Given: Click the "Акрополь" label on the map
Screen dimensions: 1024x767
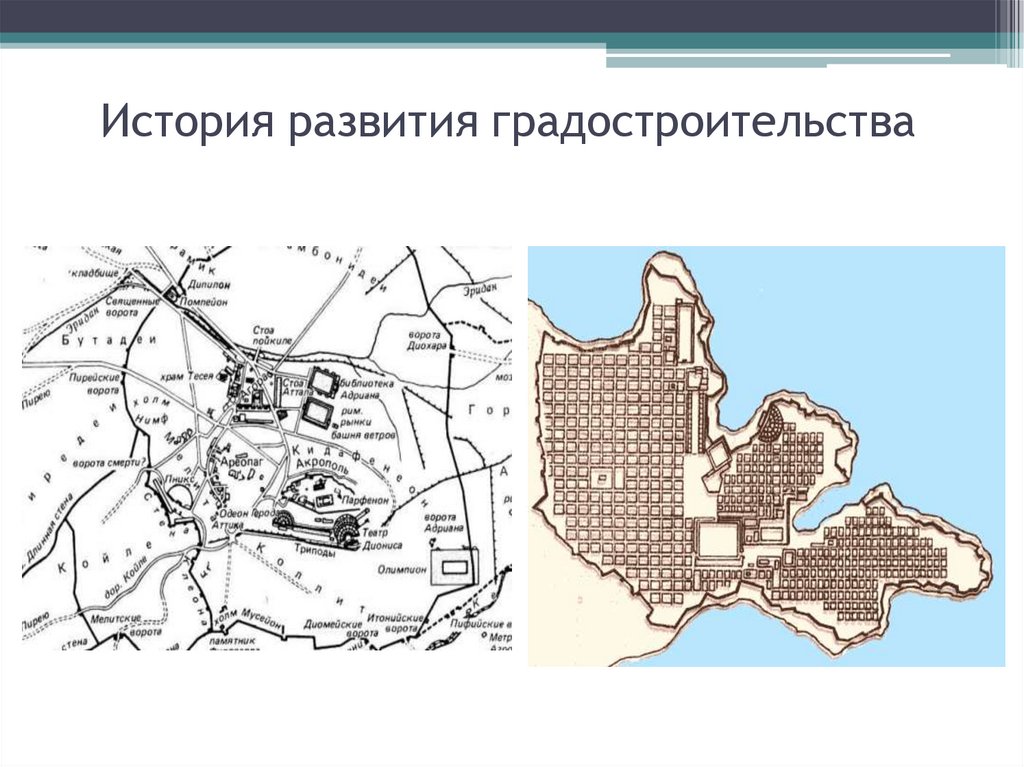Looking at the screenshot, I should click(x=323, y=463).
